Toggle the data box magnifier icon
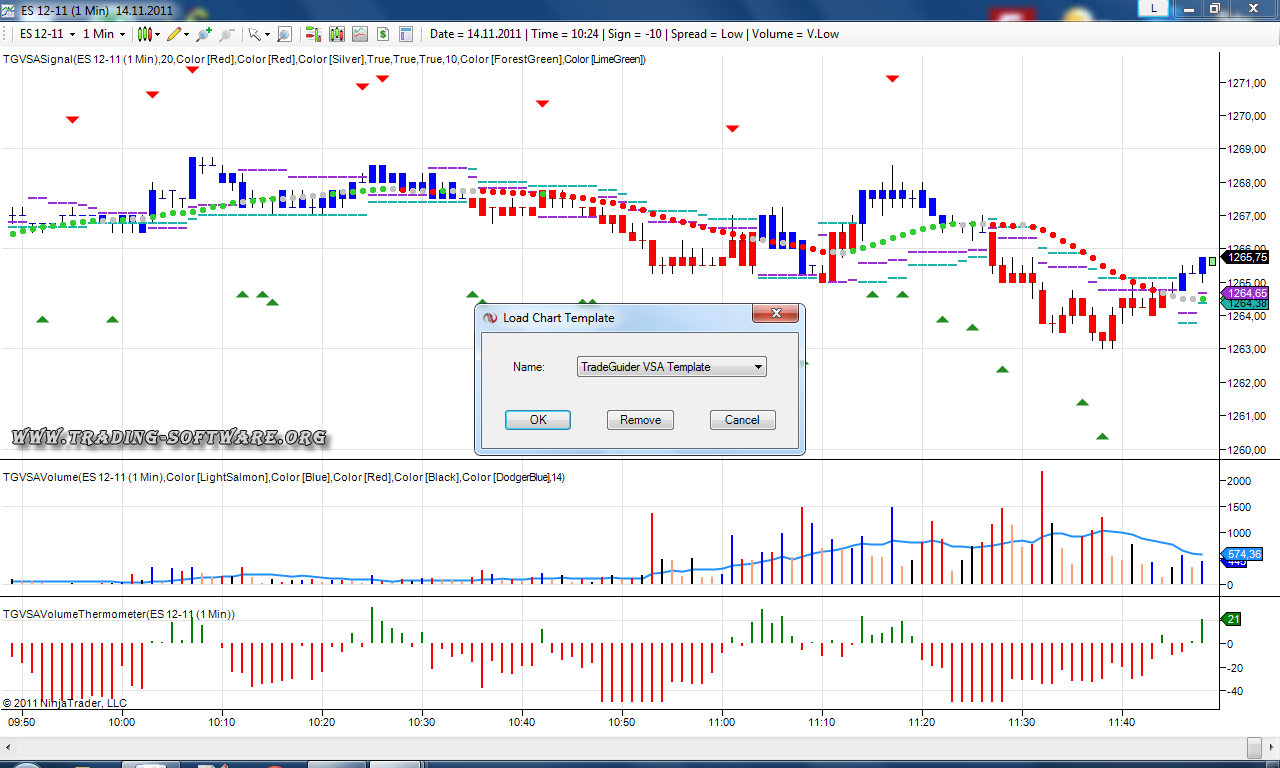This screenshot has width=1280, height=768. pos(284,34)
